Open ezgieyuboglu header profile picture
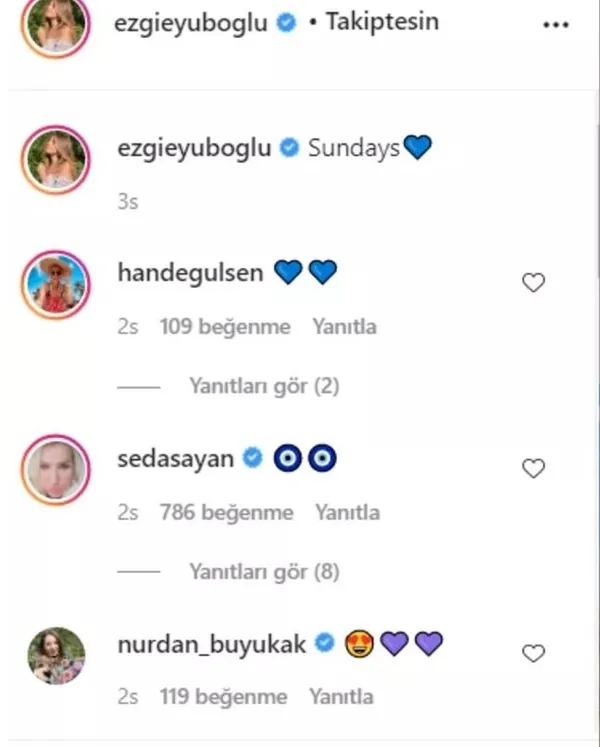The image size is (600, 747). click(56, 24)
